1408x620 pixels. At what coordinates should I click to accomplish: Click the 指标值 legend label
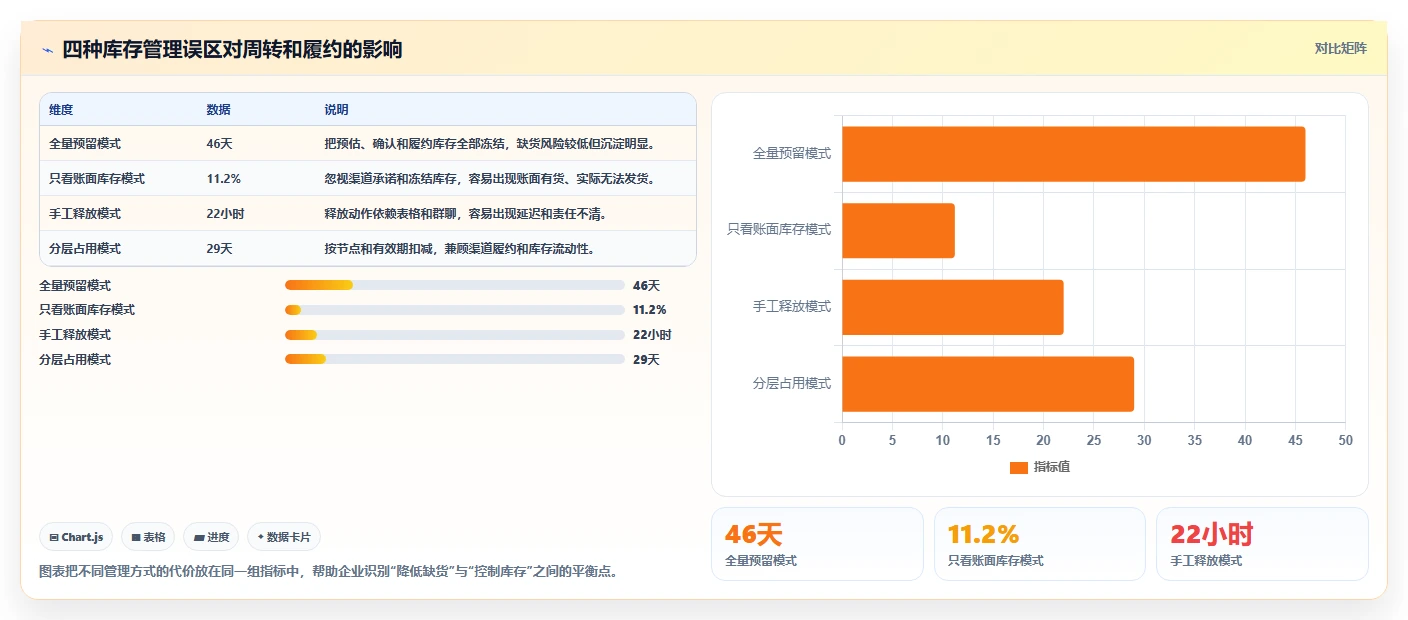coord(1052,468)
